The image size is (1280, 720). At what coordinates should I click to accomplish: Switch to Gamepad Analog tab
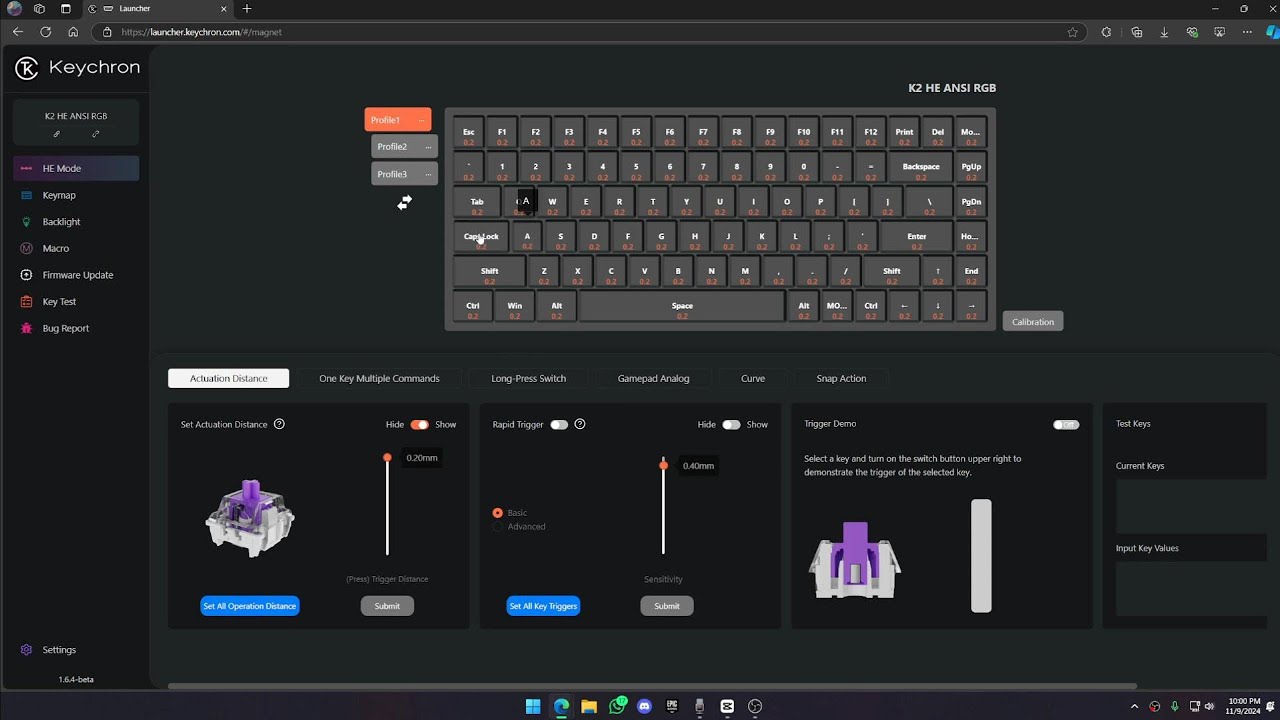[653, 378]
